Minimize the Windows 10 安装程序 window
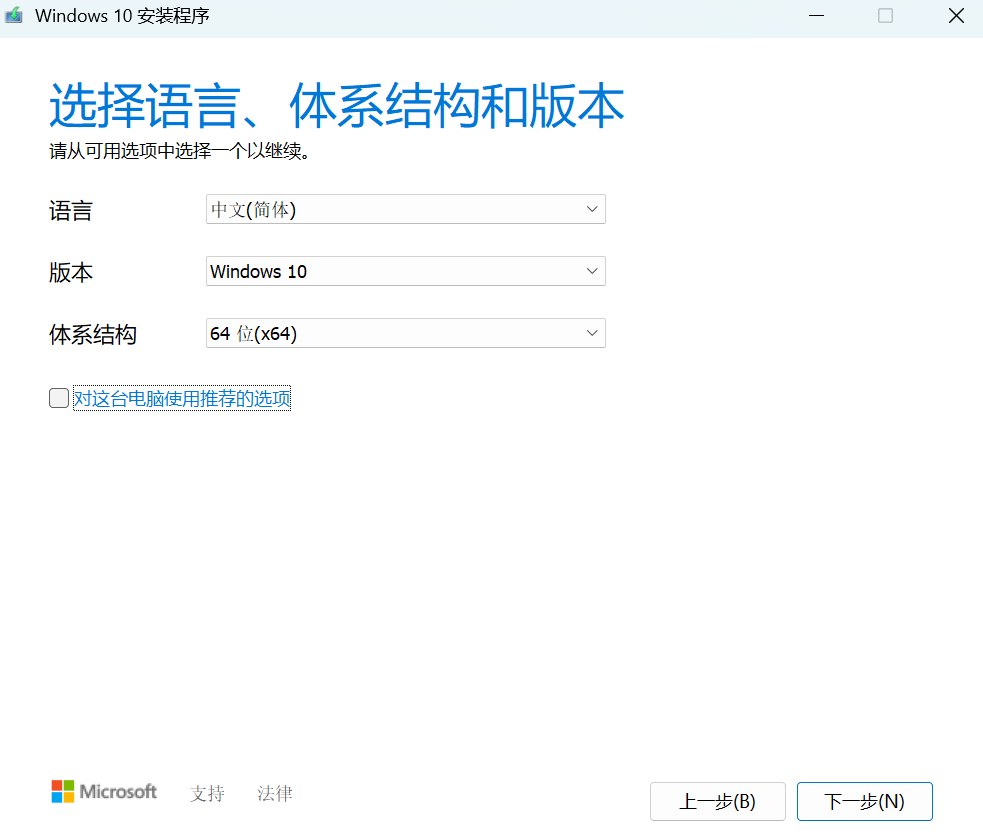This screenshot has width=983, height=838. [816, 16]
